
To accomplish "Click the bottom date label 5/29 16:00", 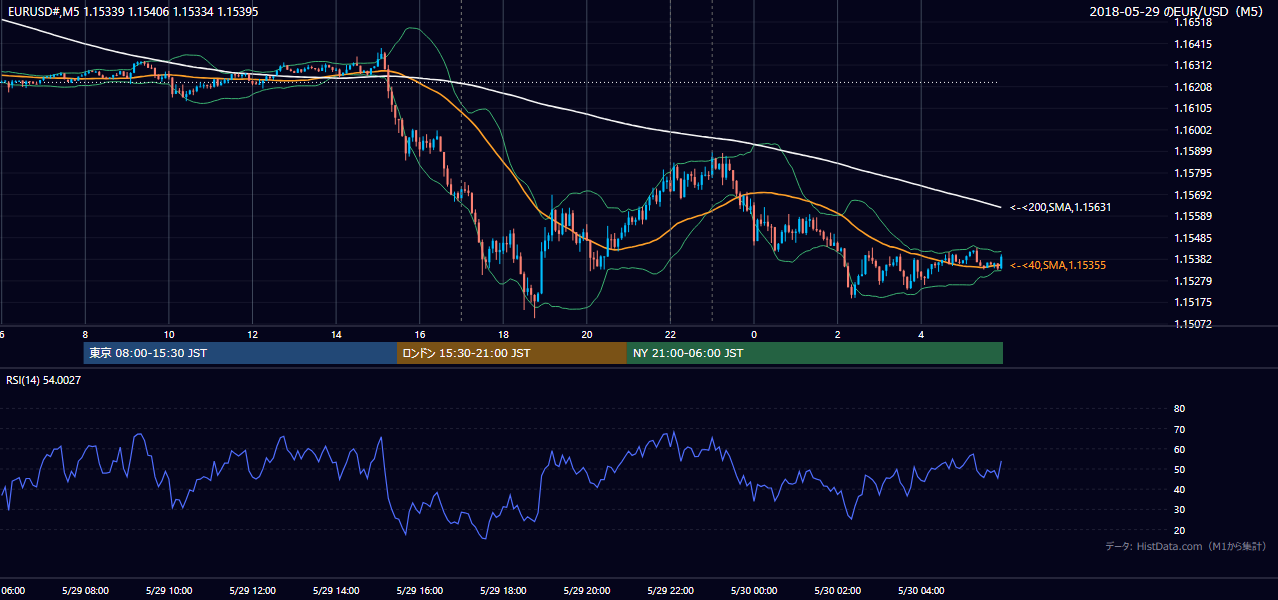I will click(419, 590).
